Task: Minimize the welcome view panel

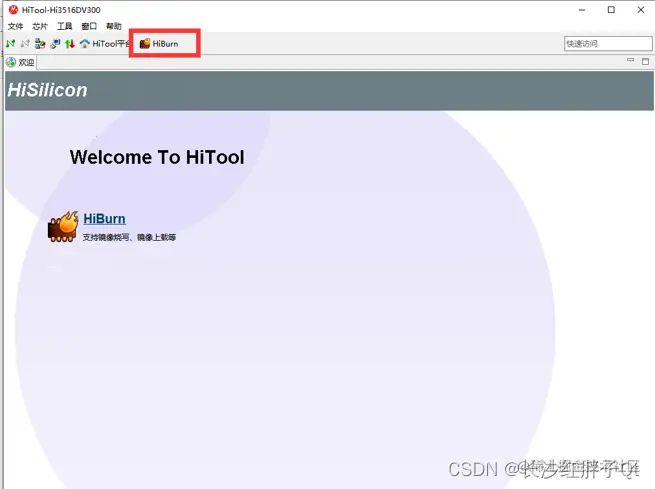Action: click(630, 61)
